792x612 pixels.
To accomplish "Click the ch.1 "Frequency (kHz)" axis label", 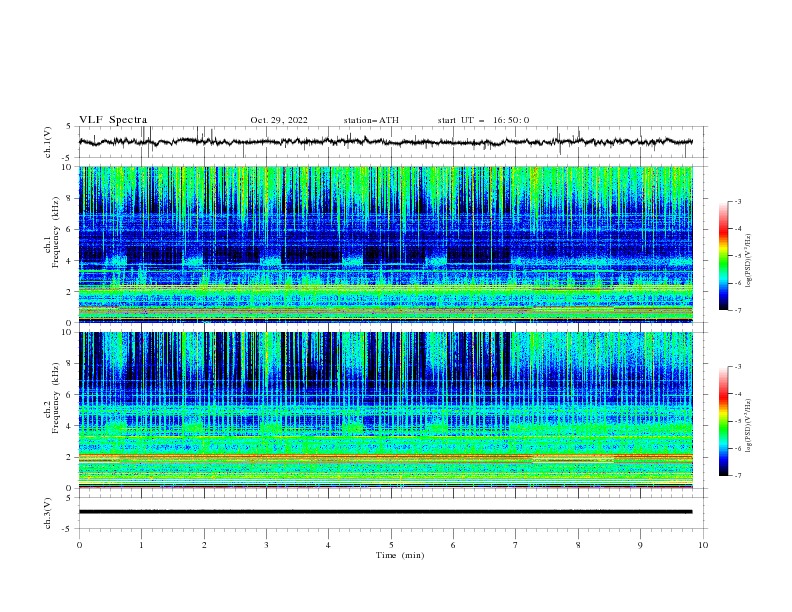I will (x=56, y=232).
